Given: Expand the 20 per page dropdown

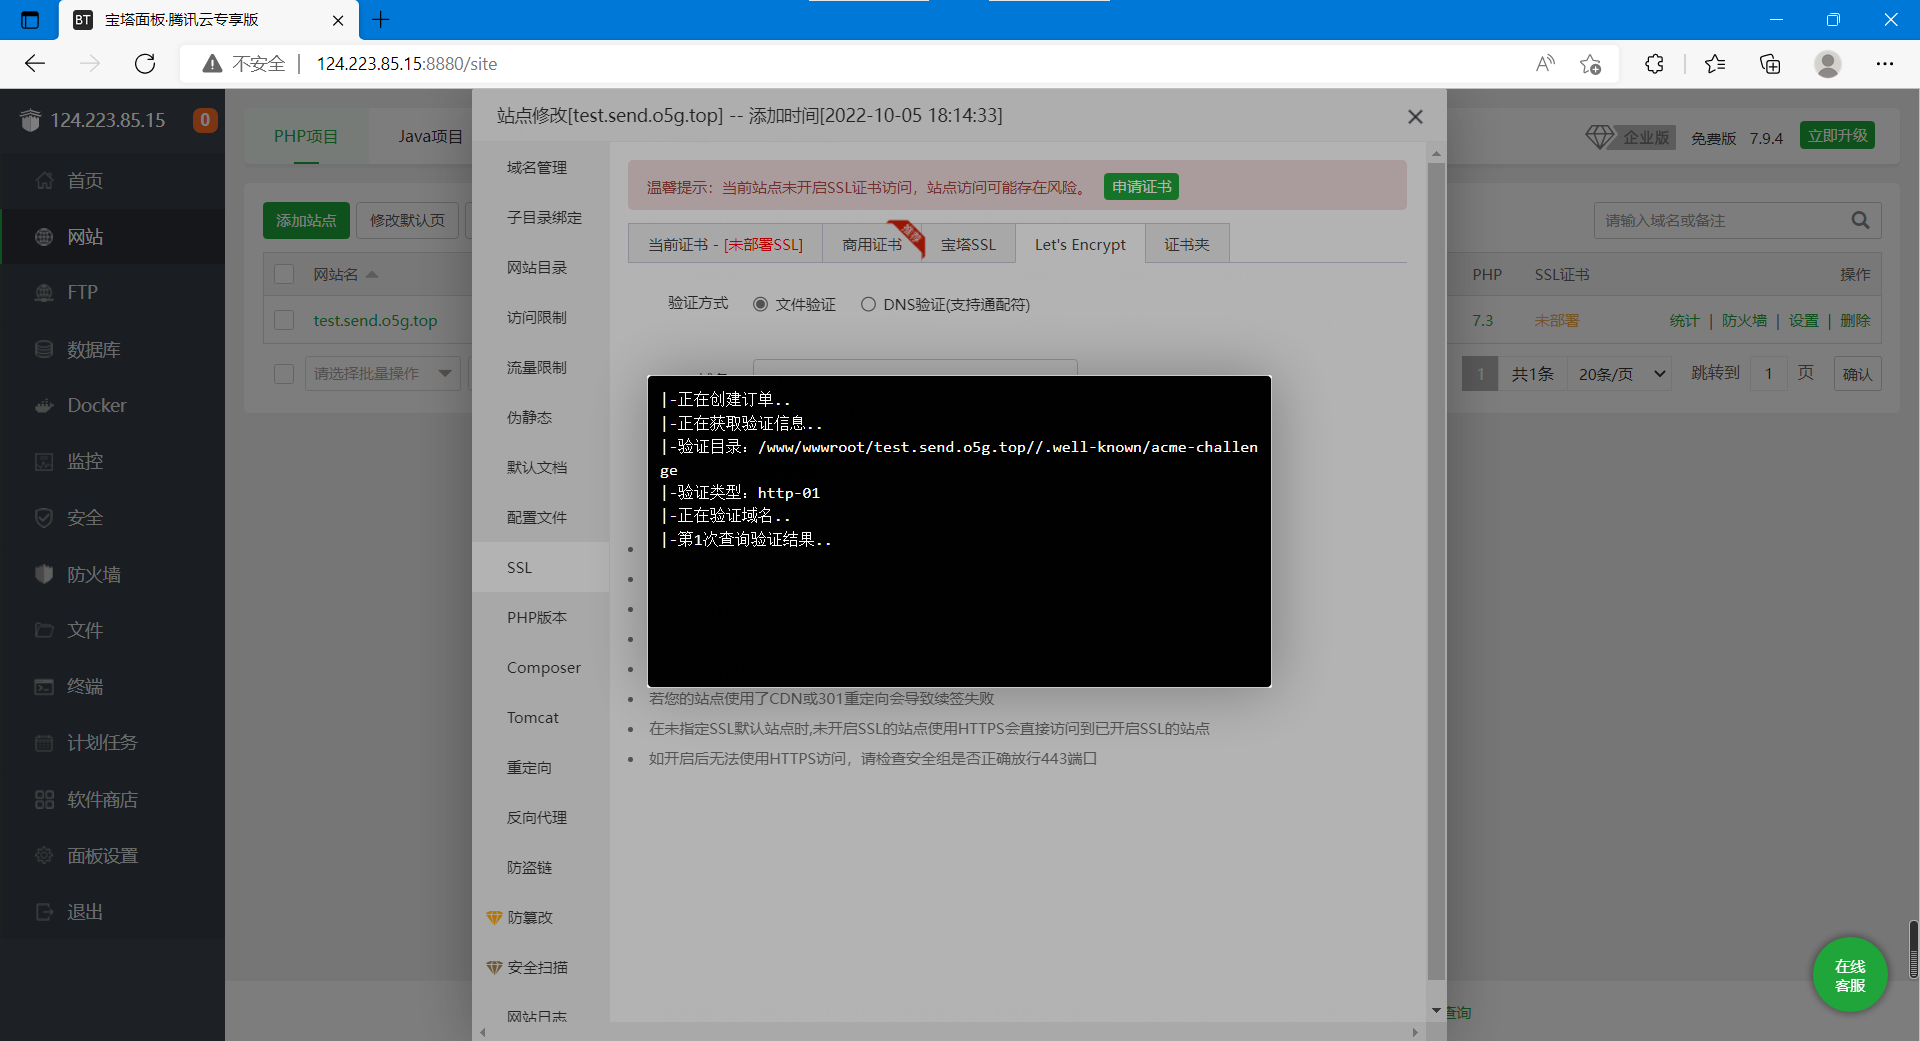Looking at the screenshot, I should tap(1620, 374).
